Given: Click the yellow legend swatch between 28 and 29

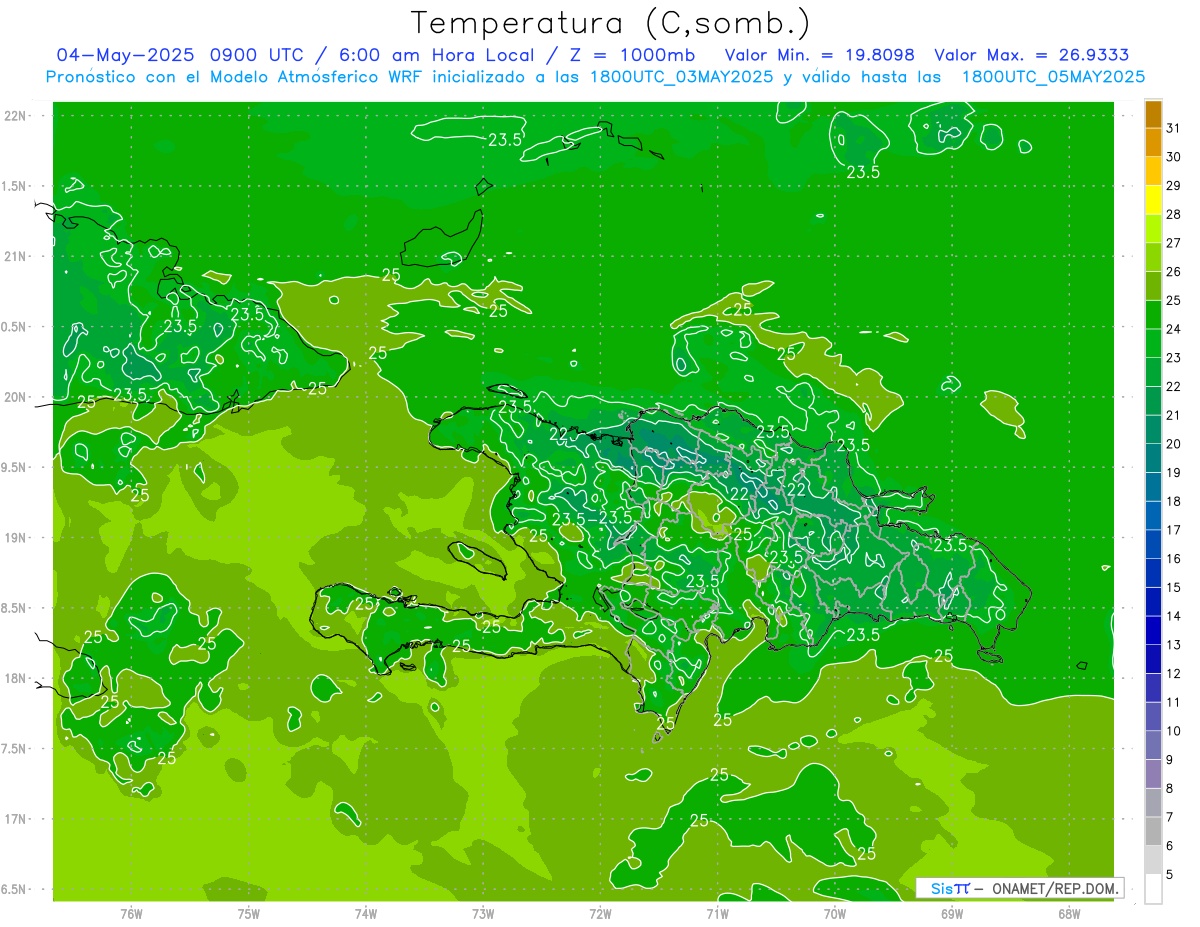Looking at the screenshot, I should 1153,200.
